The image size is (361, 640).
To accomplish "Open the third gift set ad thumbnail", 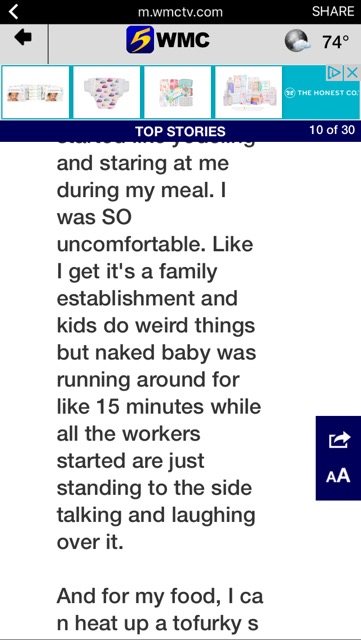I will (178, 92).
